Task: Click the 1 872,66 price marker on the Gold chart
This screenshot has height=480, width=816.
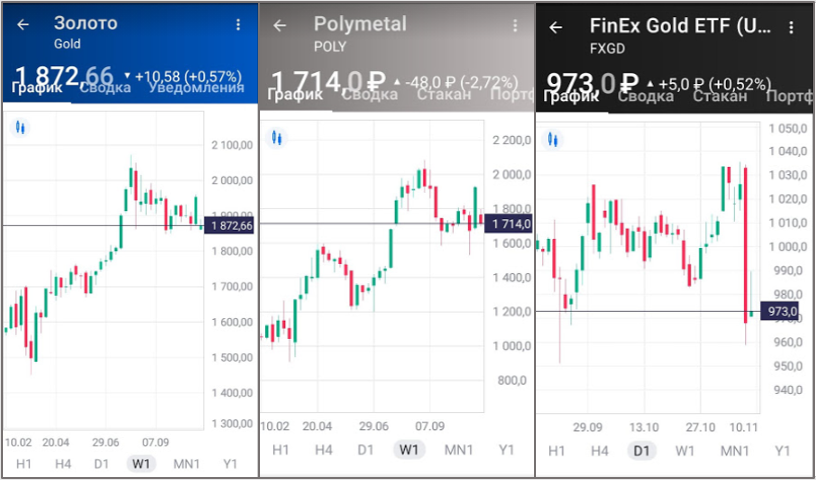Action: pos(229,225)
